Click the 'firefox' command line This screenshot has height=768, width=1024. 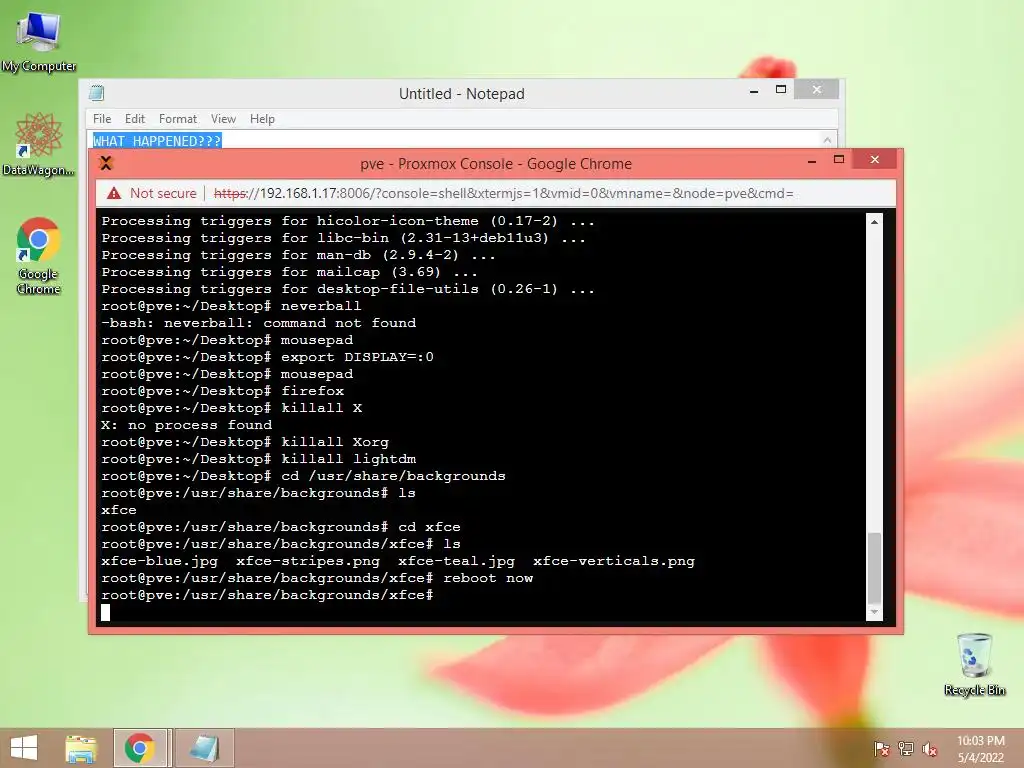pyautogui.click(x=223, y=391)
